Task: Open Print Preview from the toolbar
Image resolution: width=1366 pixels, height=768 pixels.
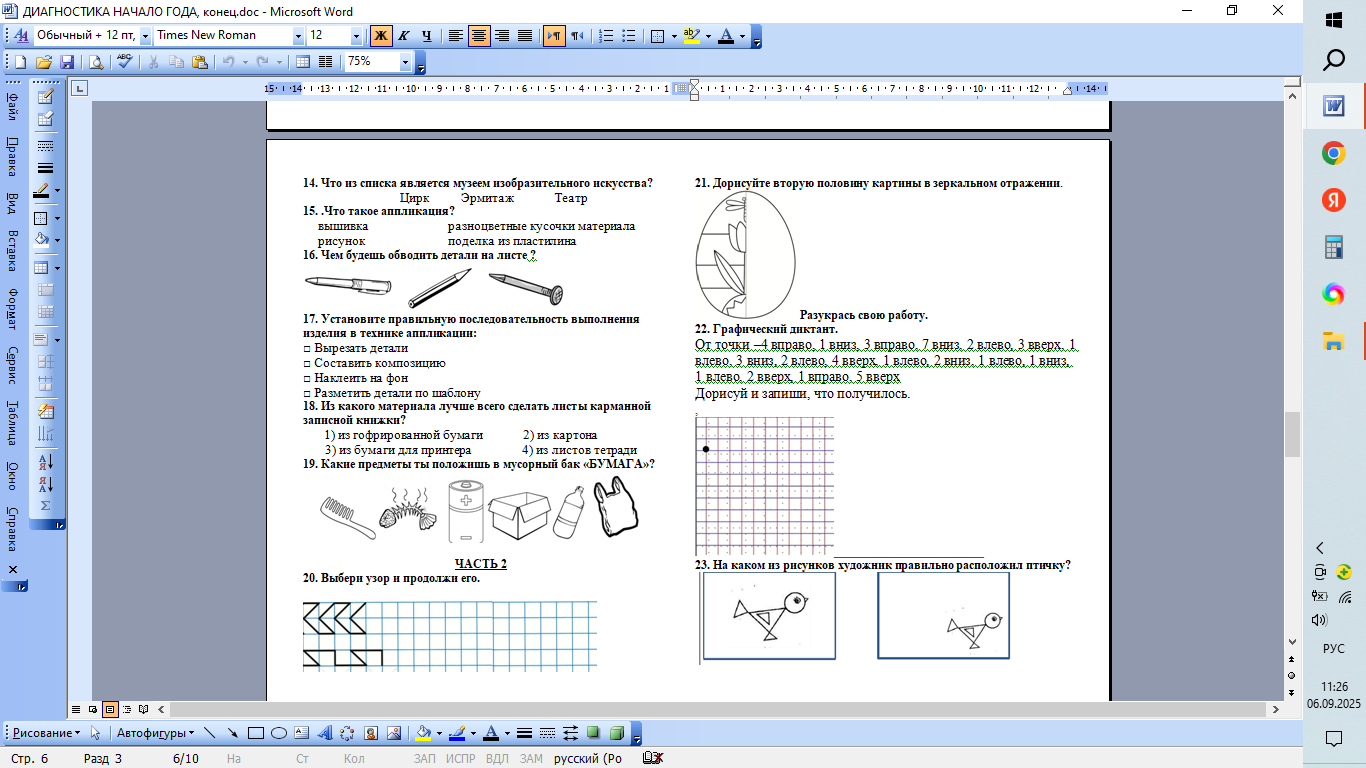Action: click(96, 62)
